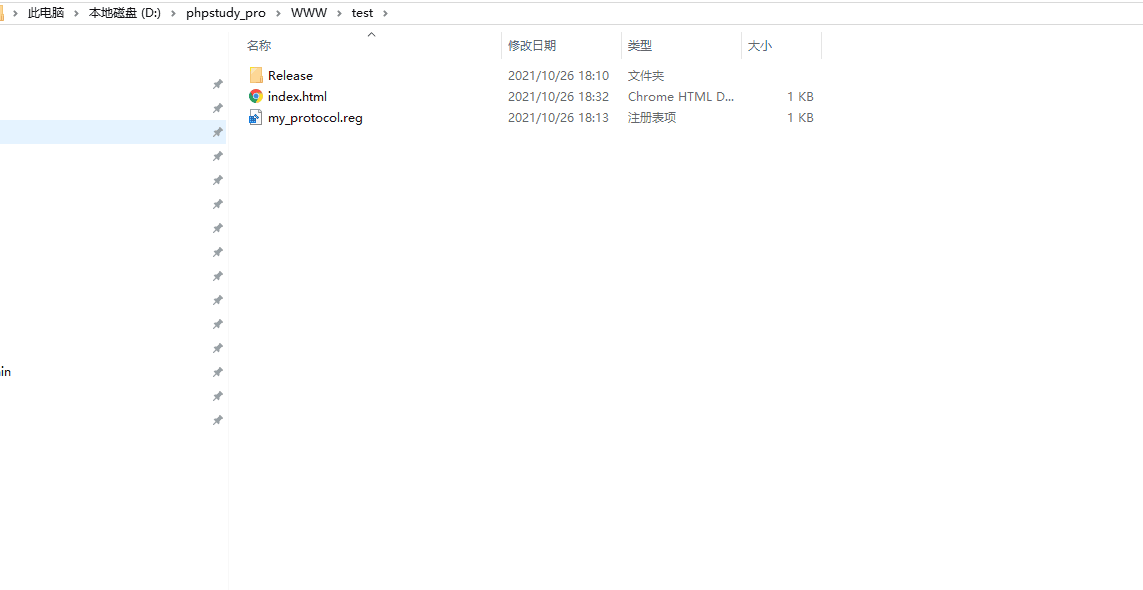The width and height of the screenshot is (1143, 590).
Task: Click the 1 KB size of my_protocol.reg
Action: 800,117
